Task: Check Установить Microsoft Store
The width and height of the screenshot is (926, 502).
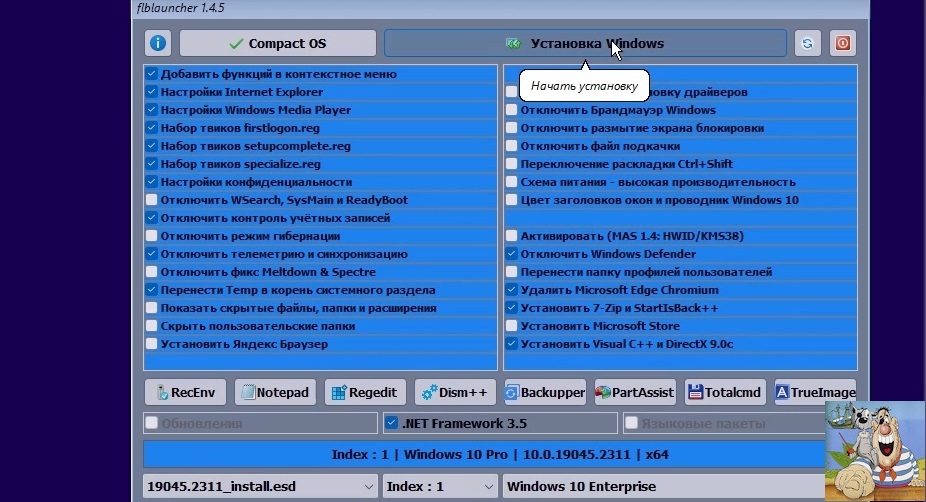Action: (x=511, y=326)
